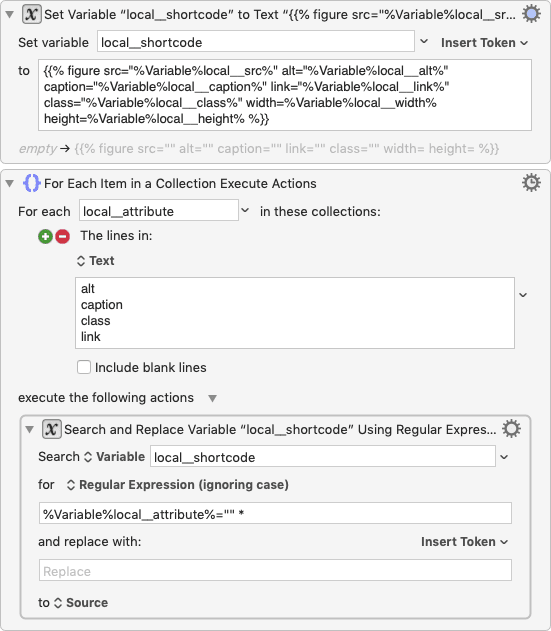This screenshot has width=551, height=631.
Task: Click the empty result preview text
Action: 259,149
